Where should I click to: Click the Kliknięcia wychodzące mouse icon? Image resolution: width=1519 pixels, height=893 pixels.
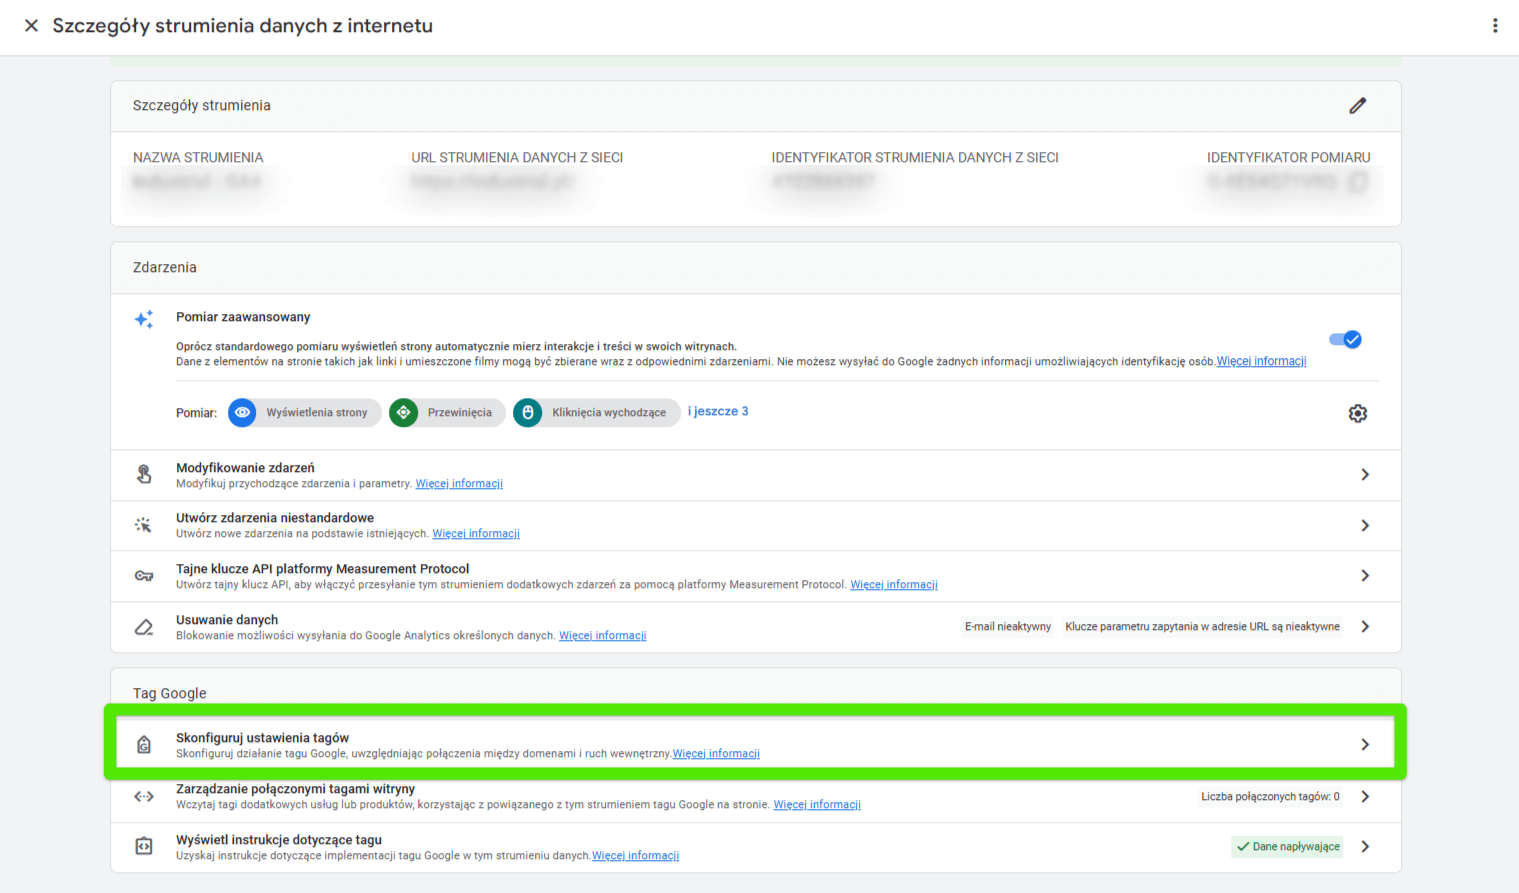(528, 413)
